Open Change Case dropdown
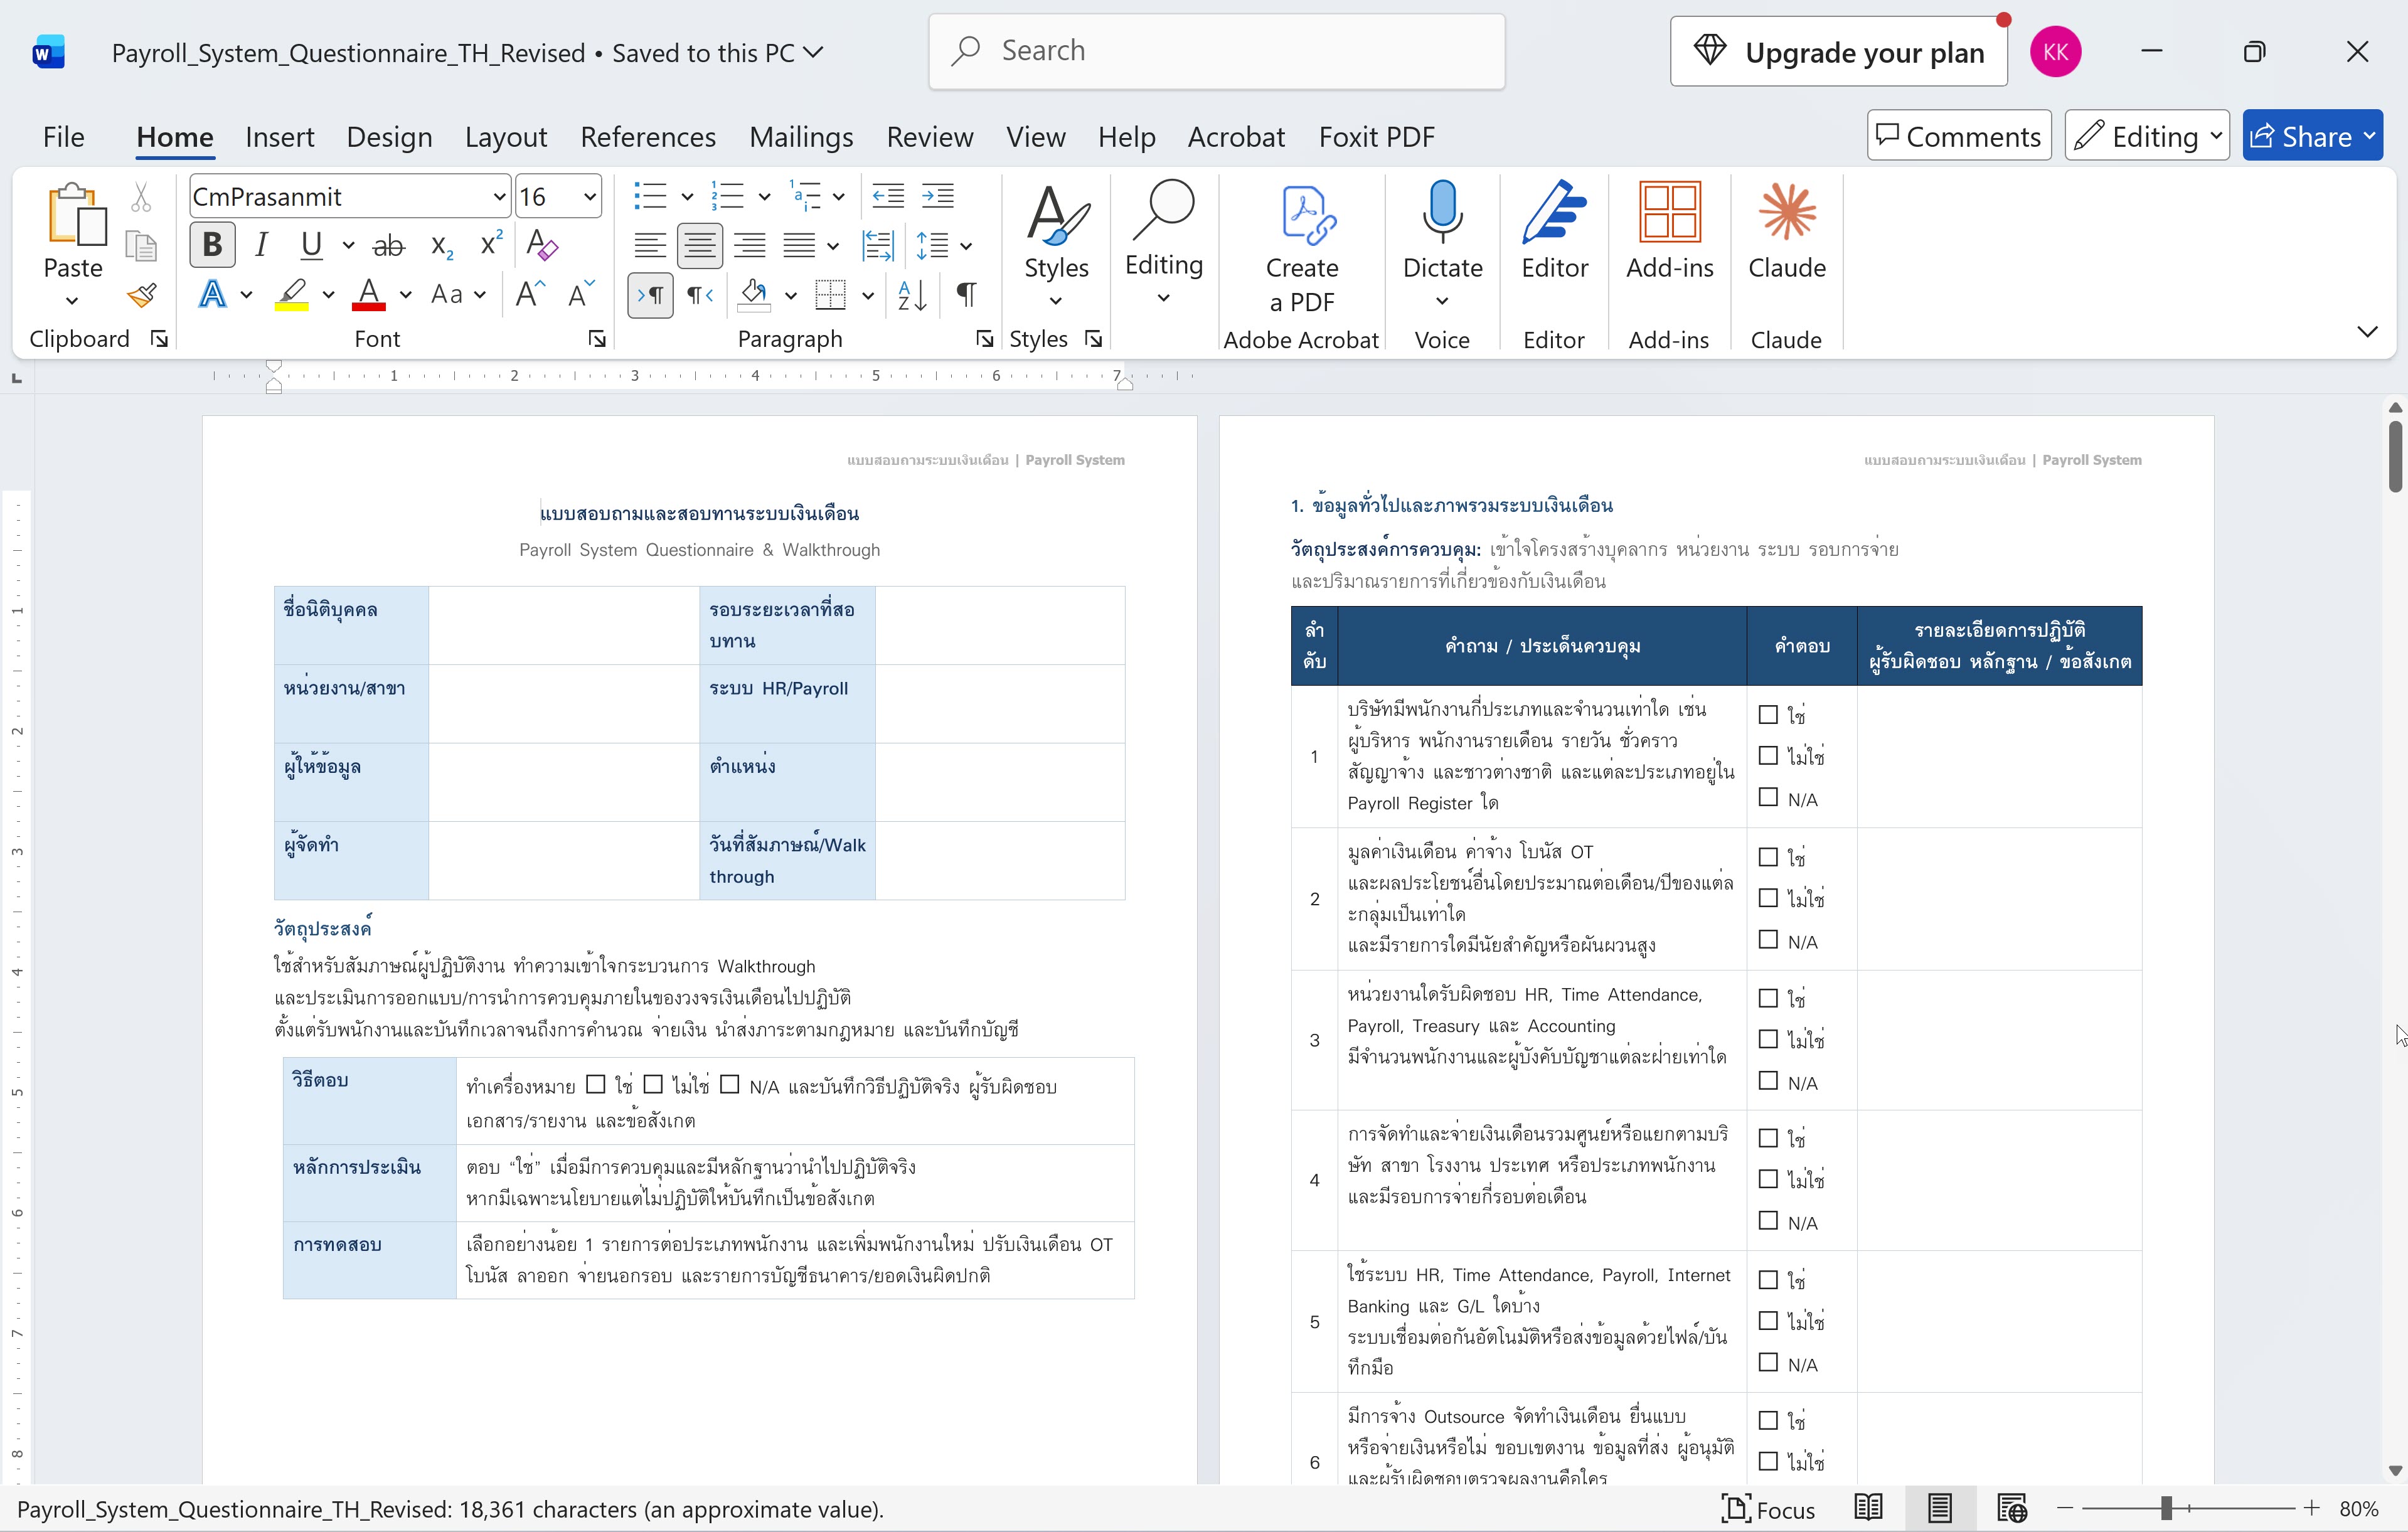Viewport: 2408px width, 1532px height. pos(458,295)
